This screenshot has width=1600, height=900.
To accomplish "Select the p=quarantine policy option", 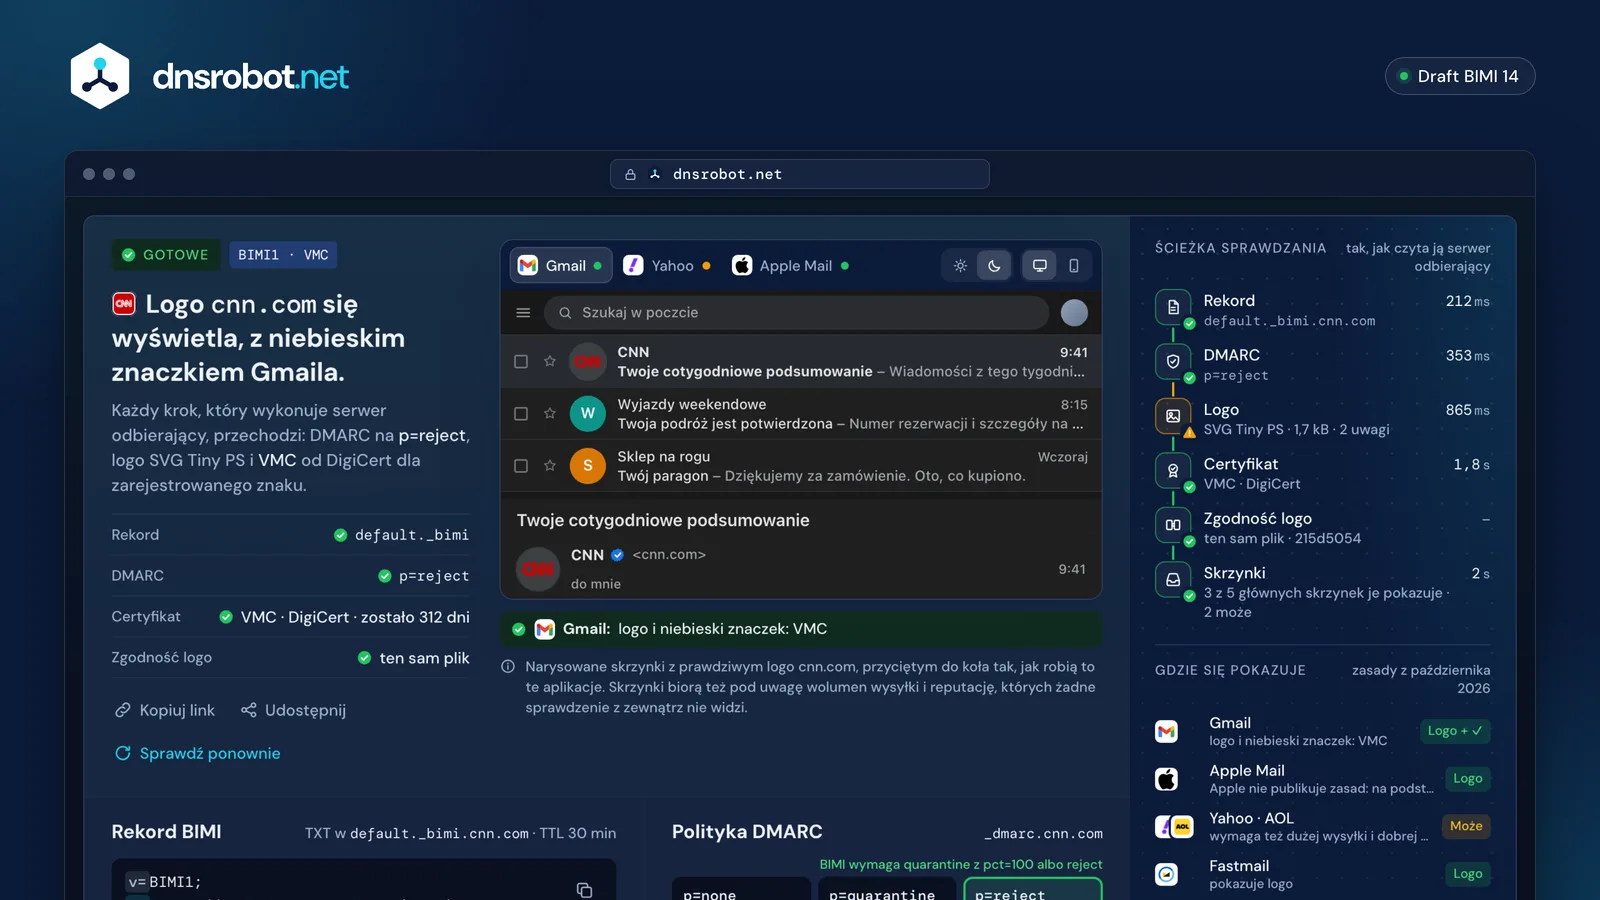I will [887, 890].
